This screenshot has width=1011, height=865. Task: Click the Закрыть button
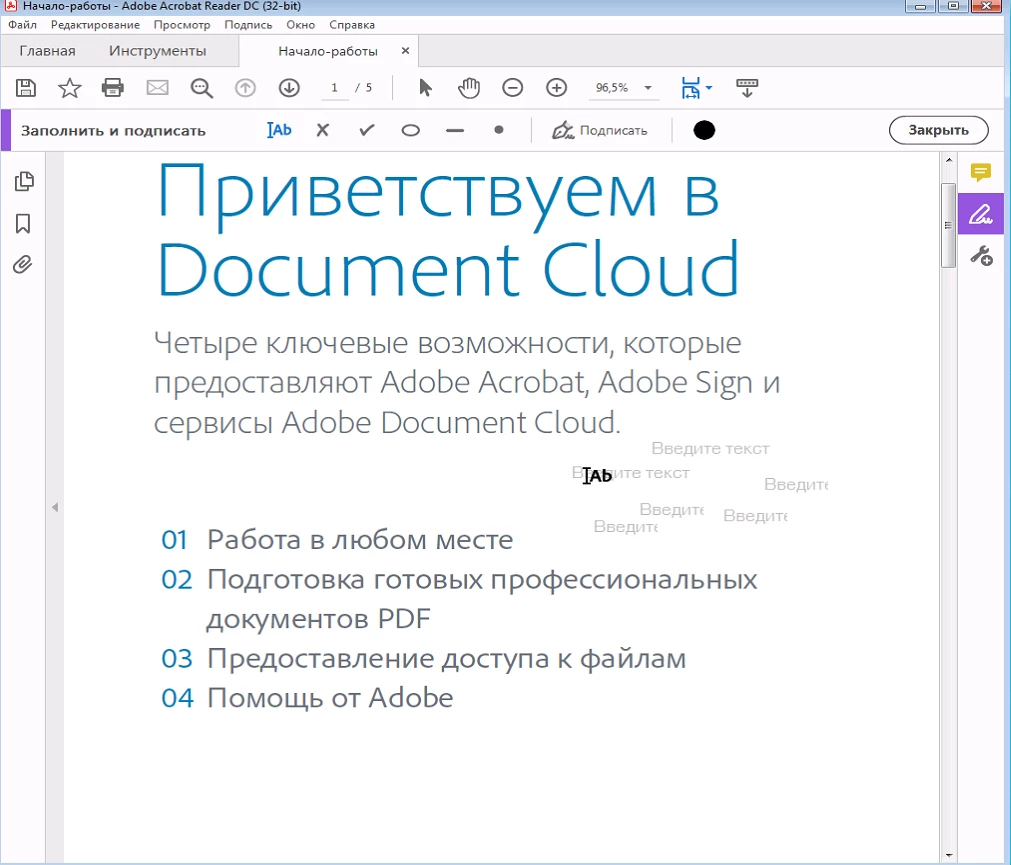(x=938, y=130)
